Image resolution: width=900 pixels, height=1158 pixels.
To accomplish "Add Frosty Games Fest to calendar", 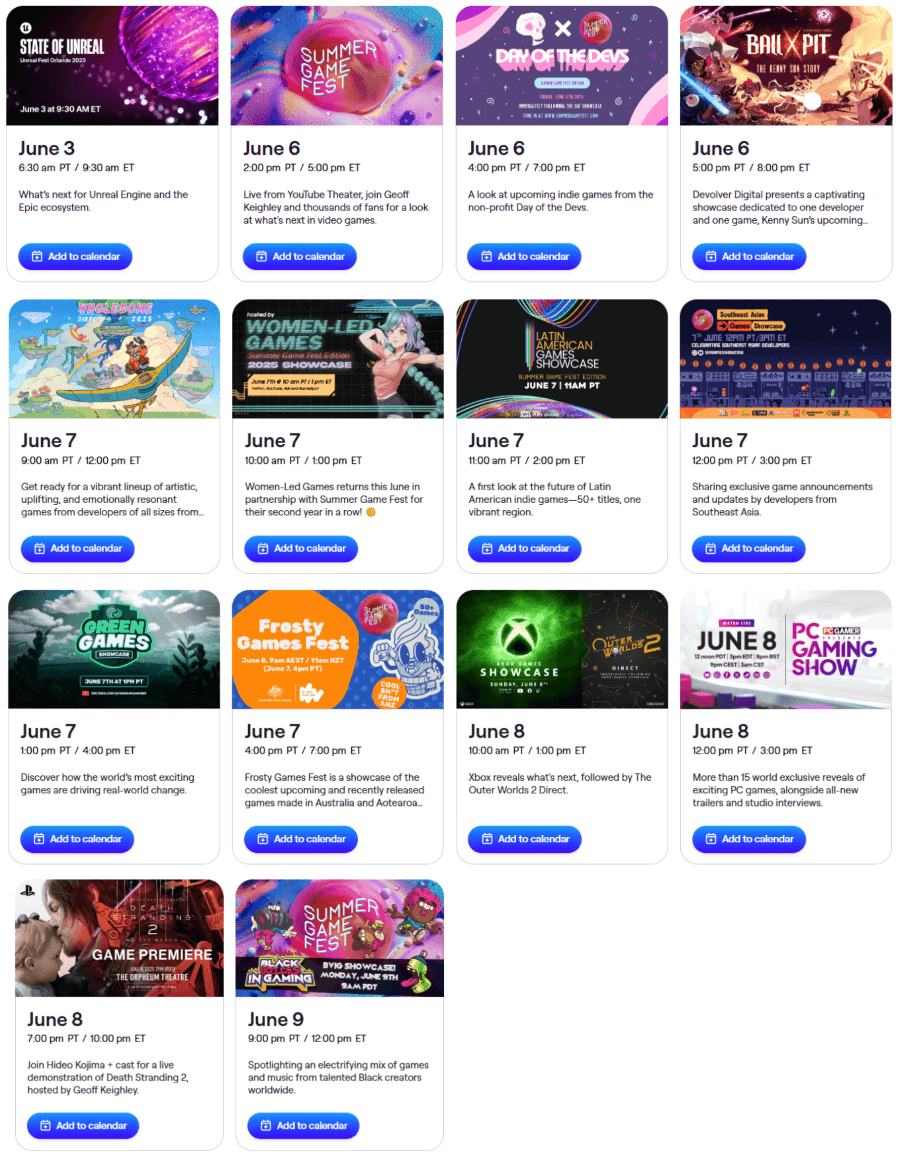I will pos(301,839).
